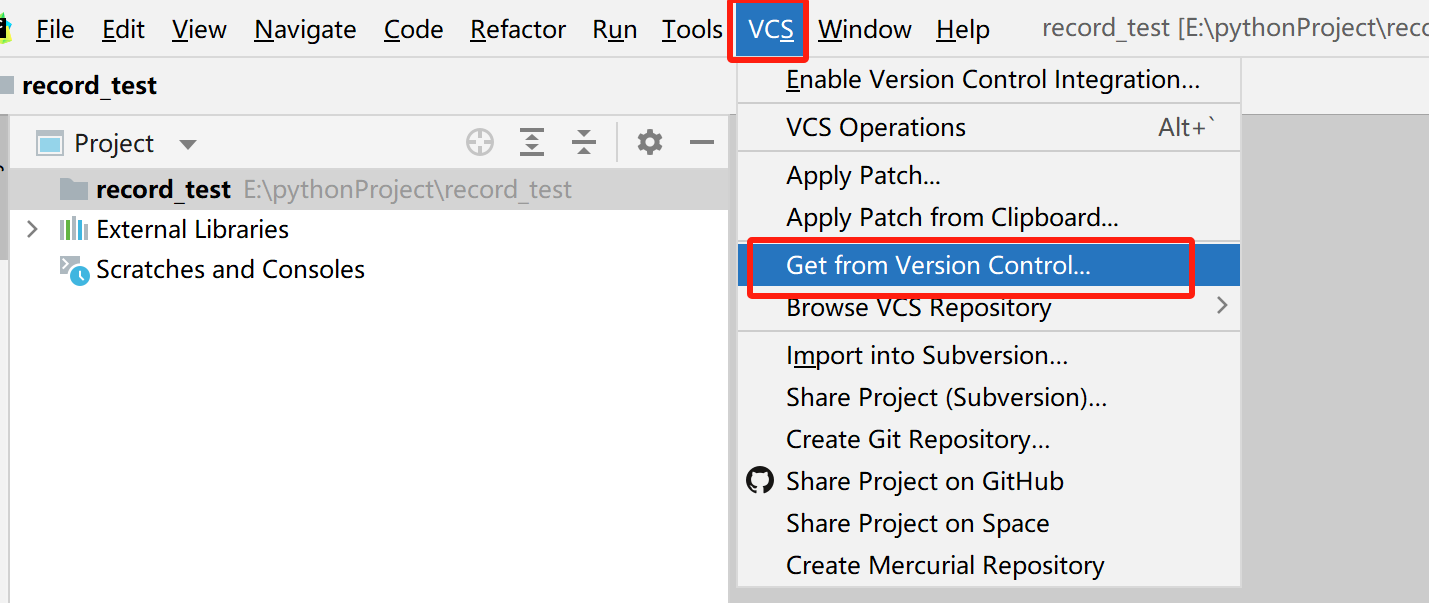Image resolution: width=1429 pixels, height=603 pixels.
Task: Click the Scratches and Consoles clock icon
Action: [74, 270]
